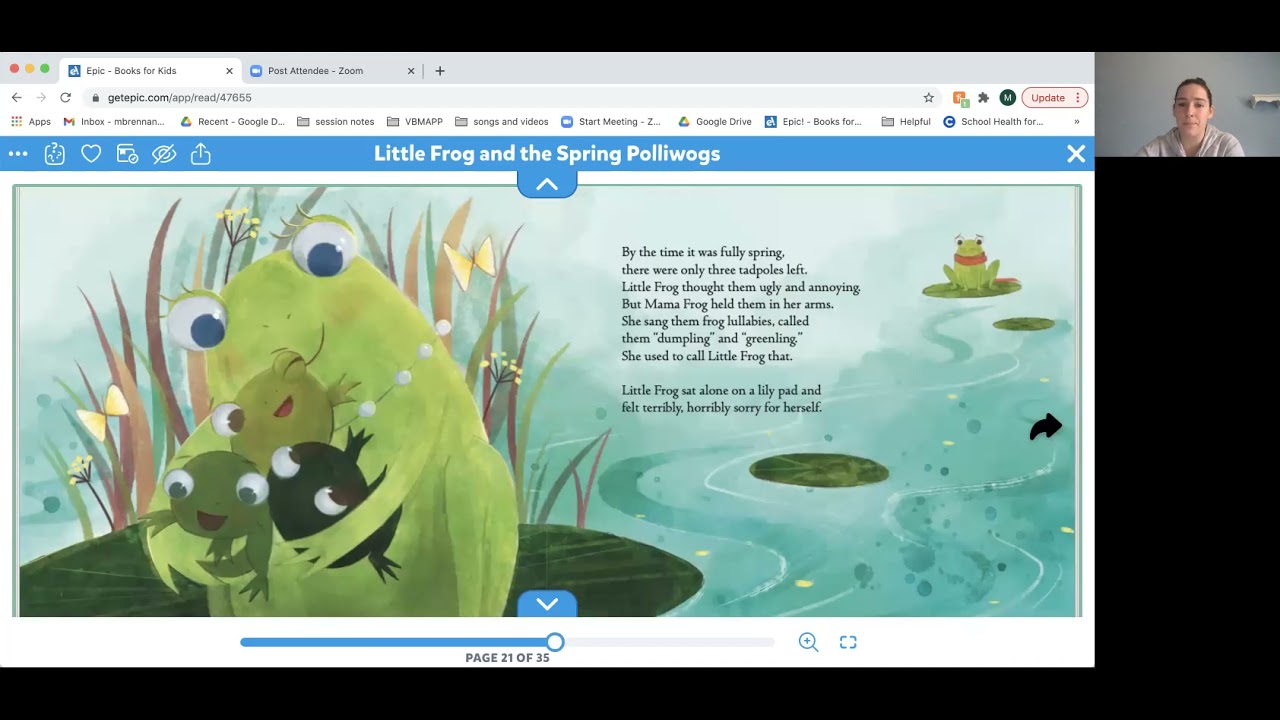1280x720 pixels.
Task: Show more bookmarks with double chevron
Action: point(1077,122)
